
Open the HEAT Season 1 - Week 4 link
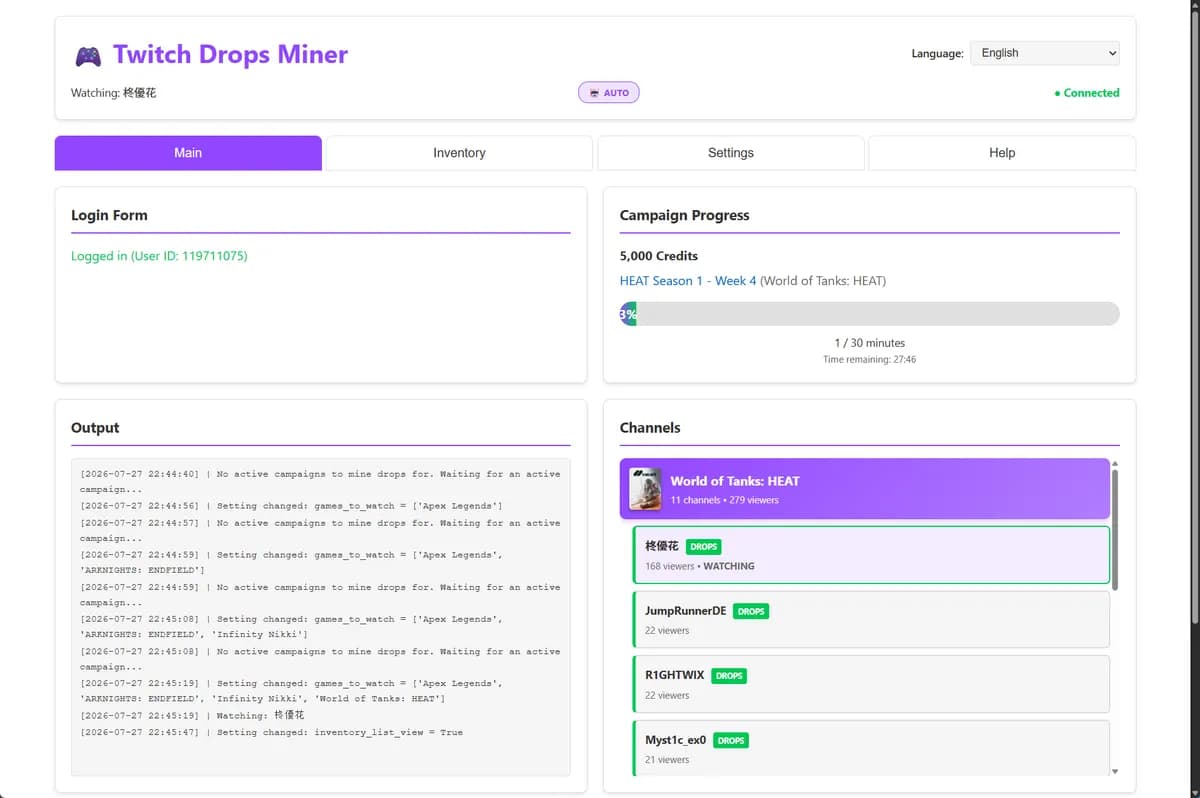click(688, 281)
